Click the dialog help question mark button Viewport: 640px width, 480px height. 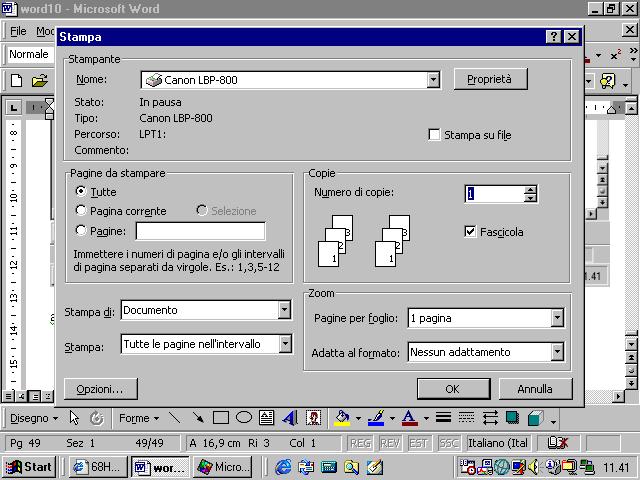click(553, 37)
